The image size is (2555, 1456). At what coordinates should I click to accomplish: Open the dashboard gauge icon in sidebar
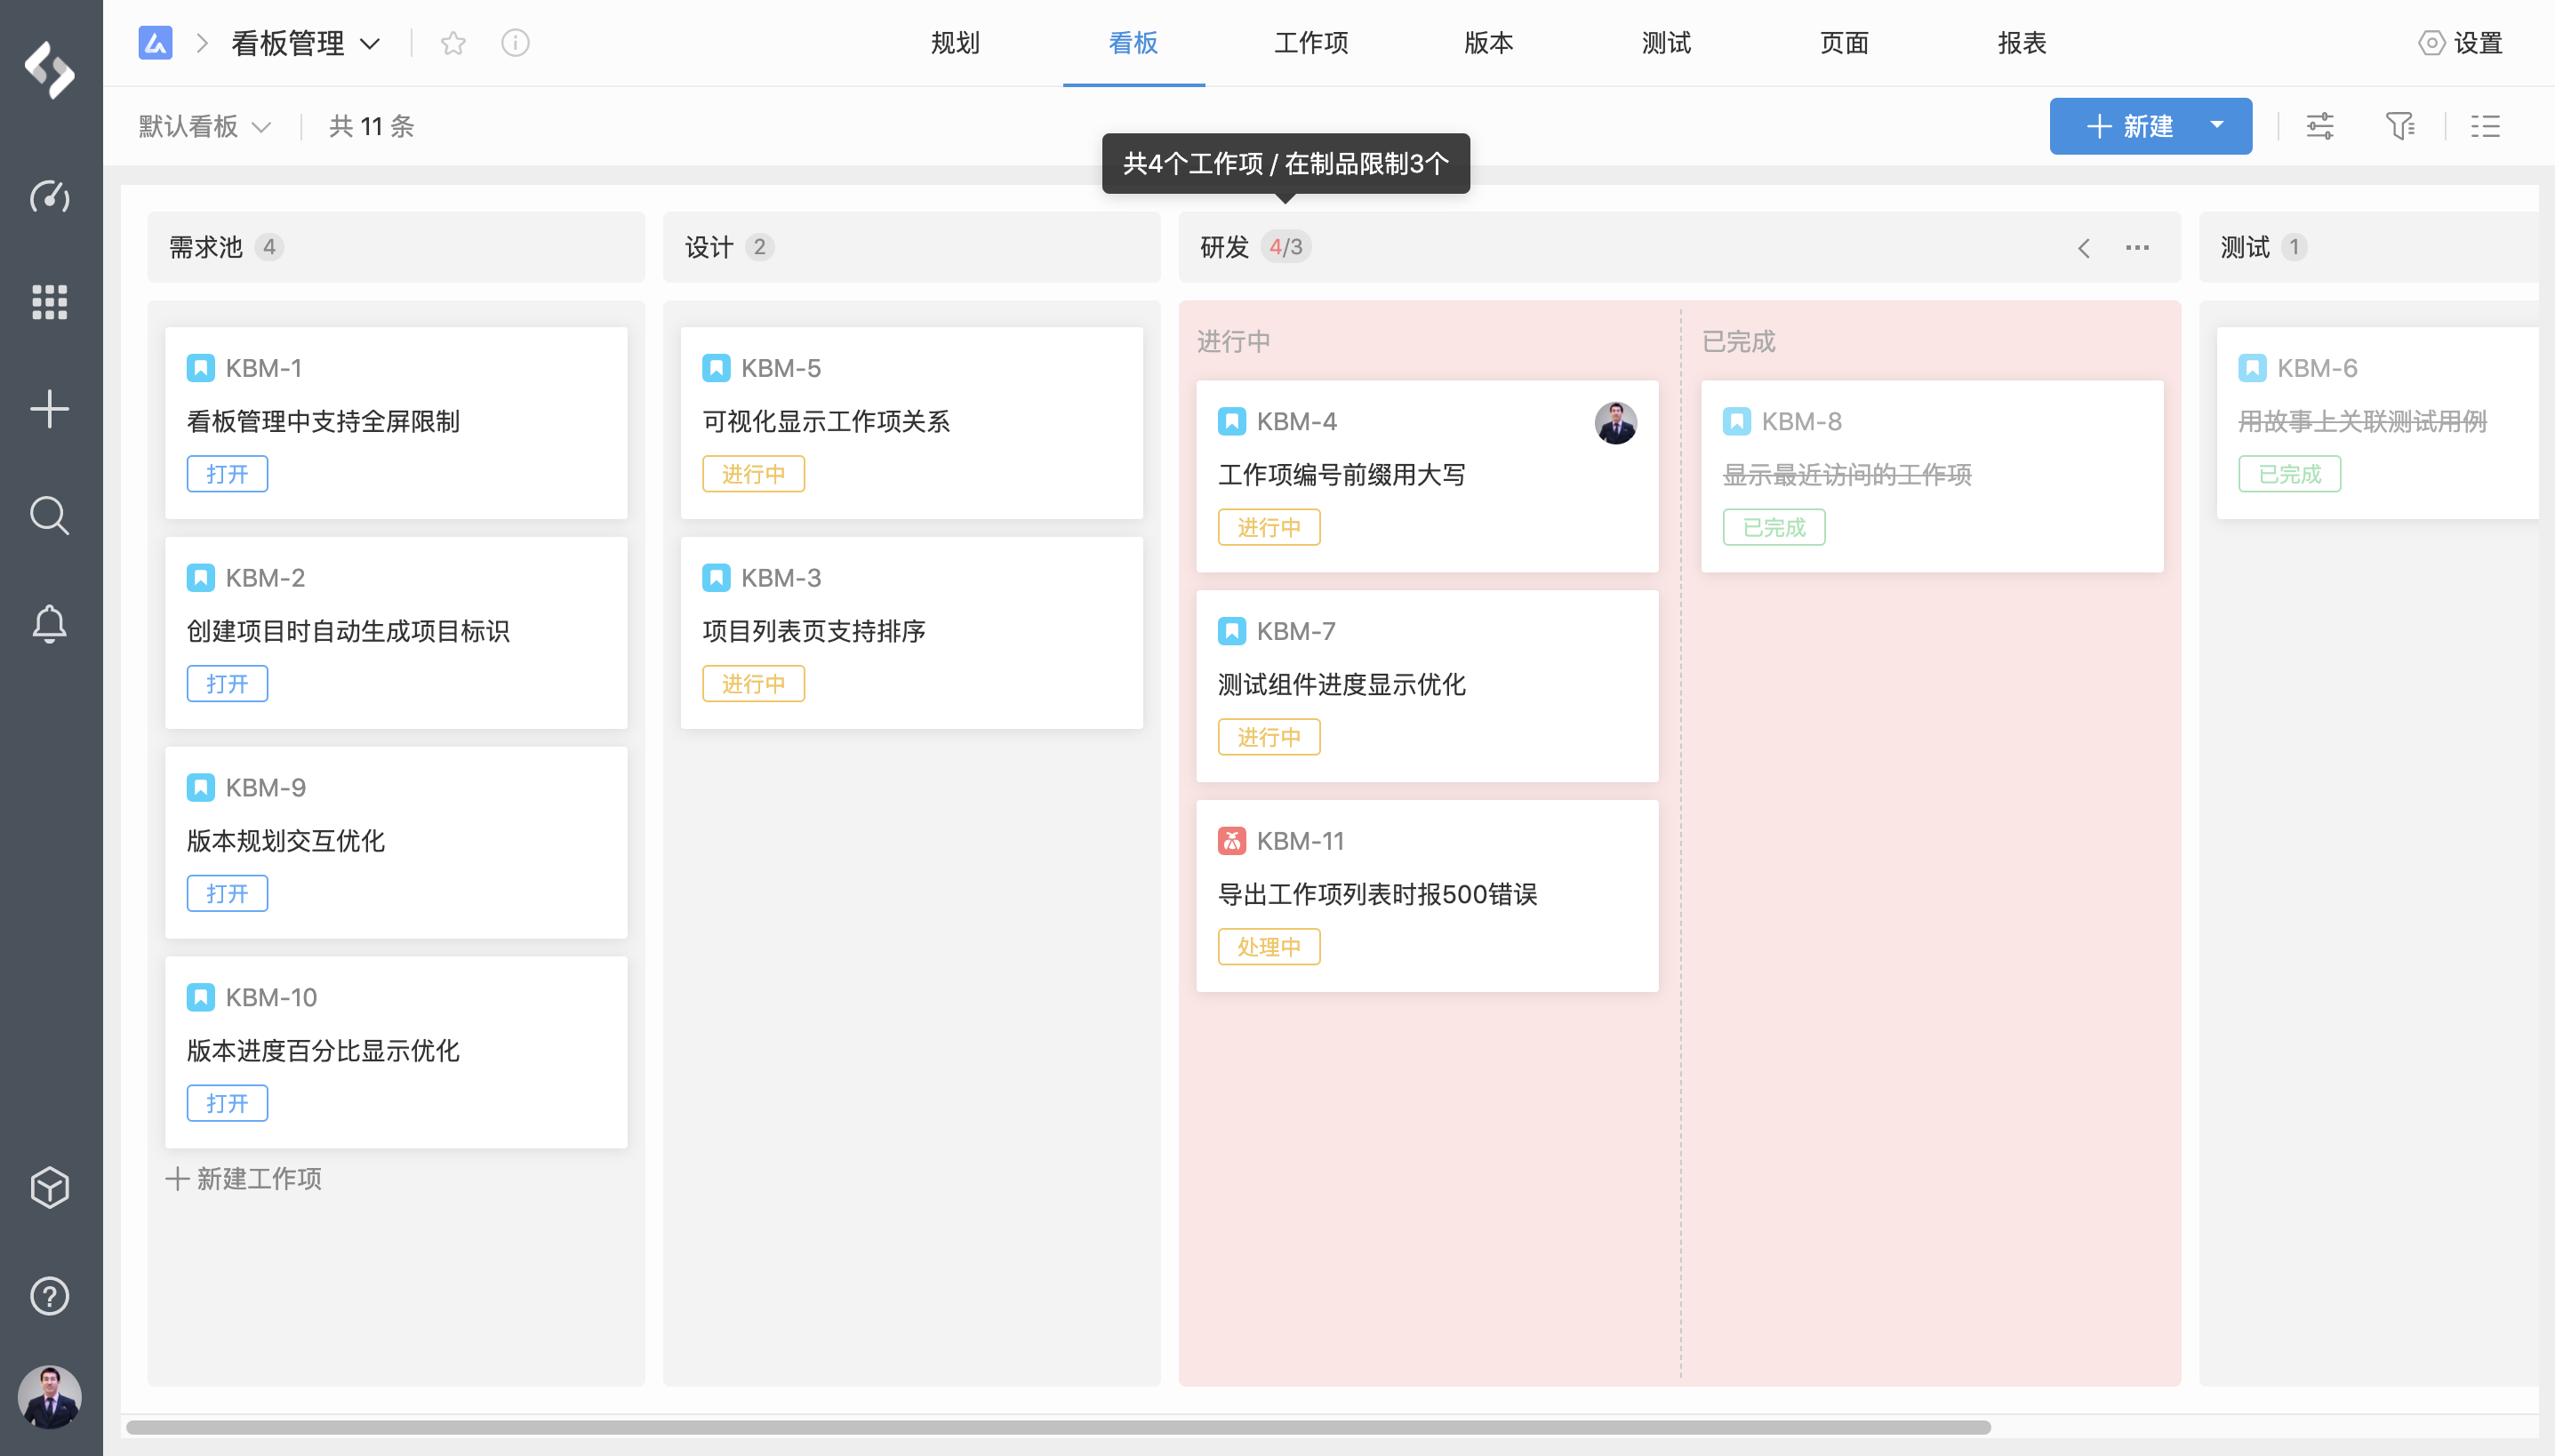point(49,196)
